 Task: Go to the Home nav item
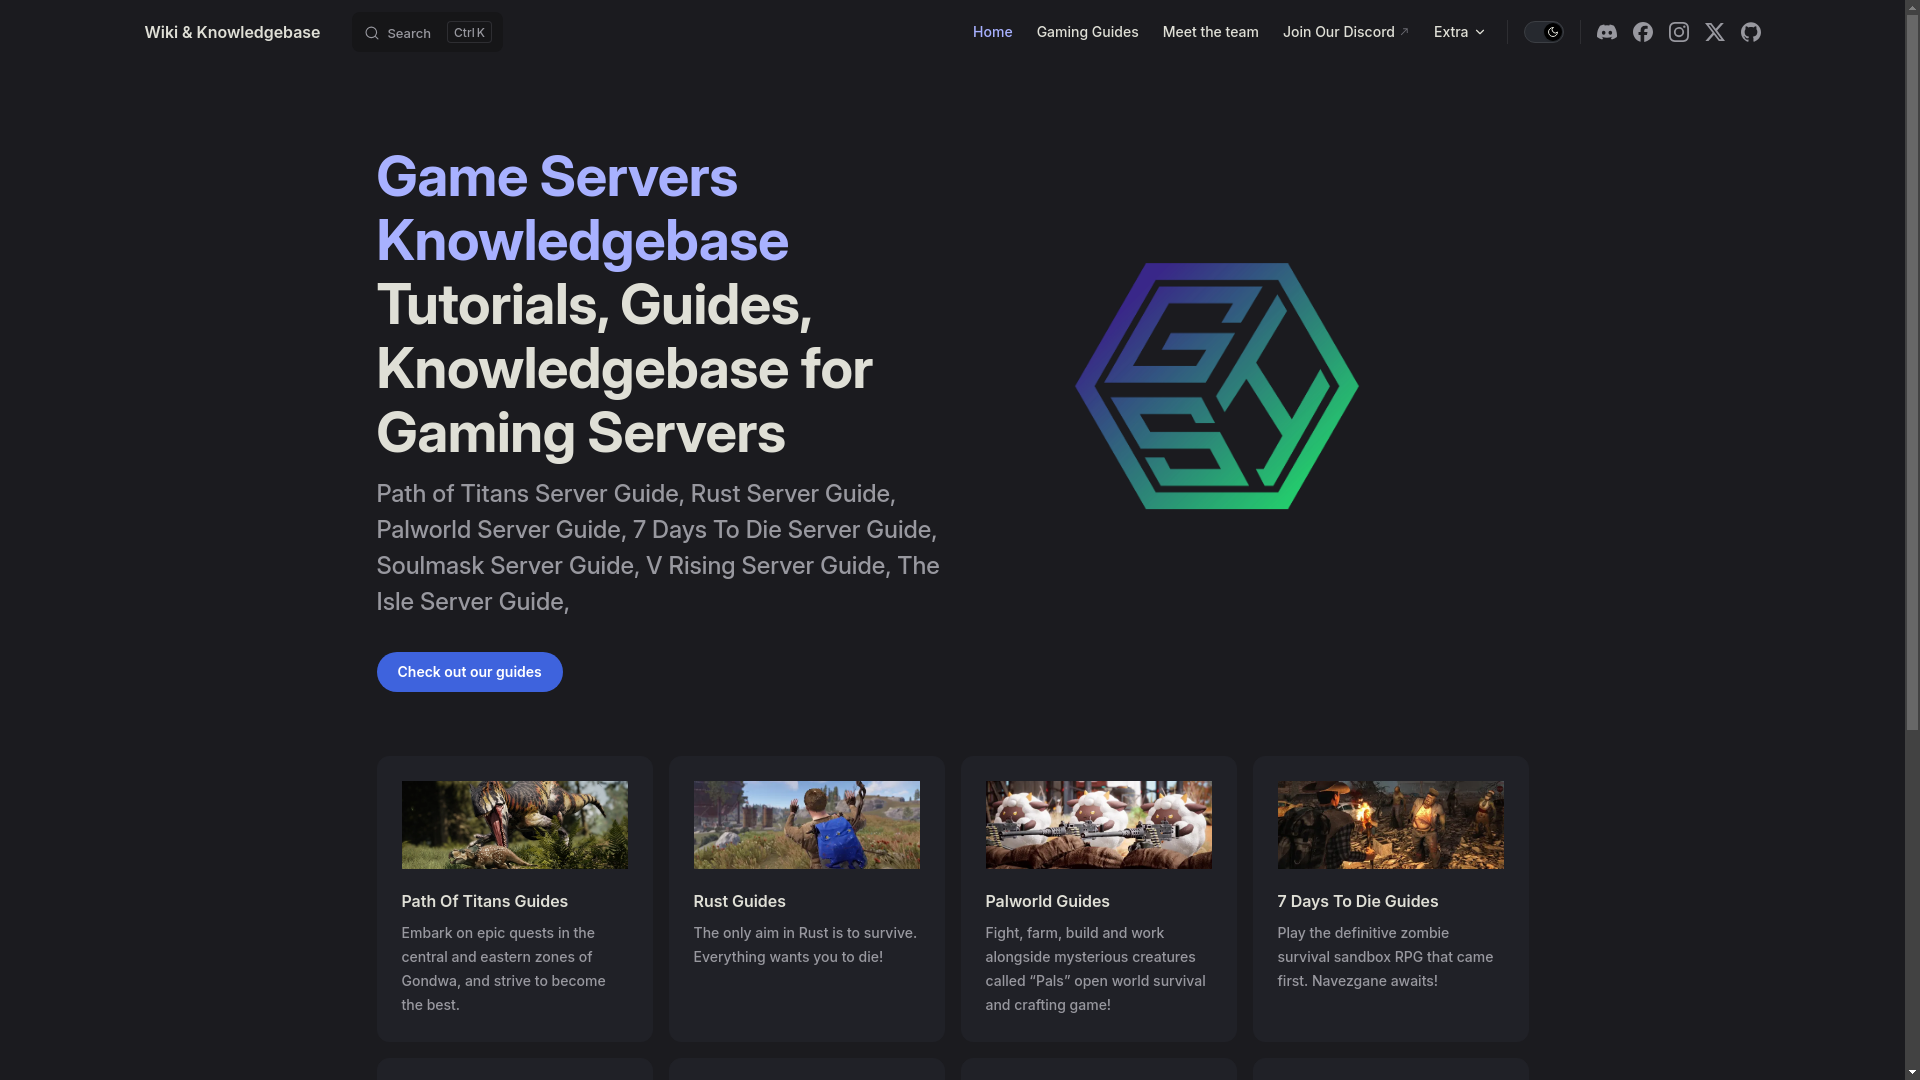click(x=992, y=32)
